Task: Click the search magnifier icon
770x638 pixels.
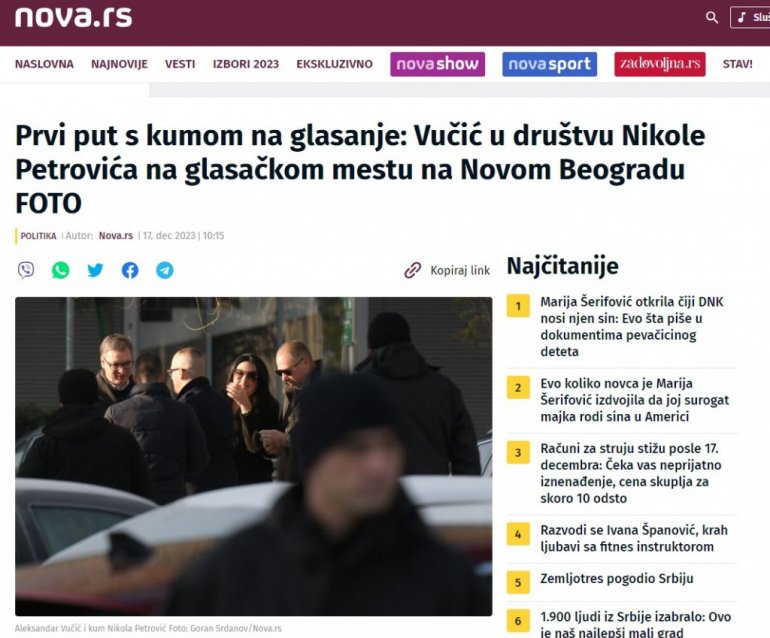Action: (x=712, y=18)
